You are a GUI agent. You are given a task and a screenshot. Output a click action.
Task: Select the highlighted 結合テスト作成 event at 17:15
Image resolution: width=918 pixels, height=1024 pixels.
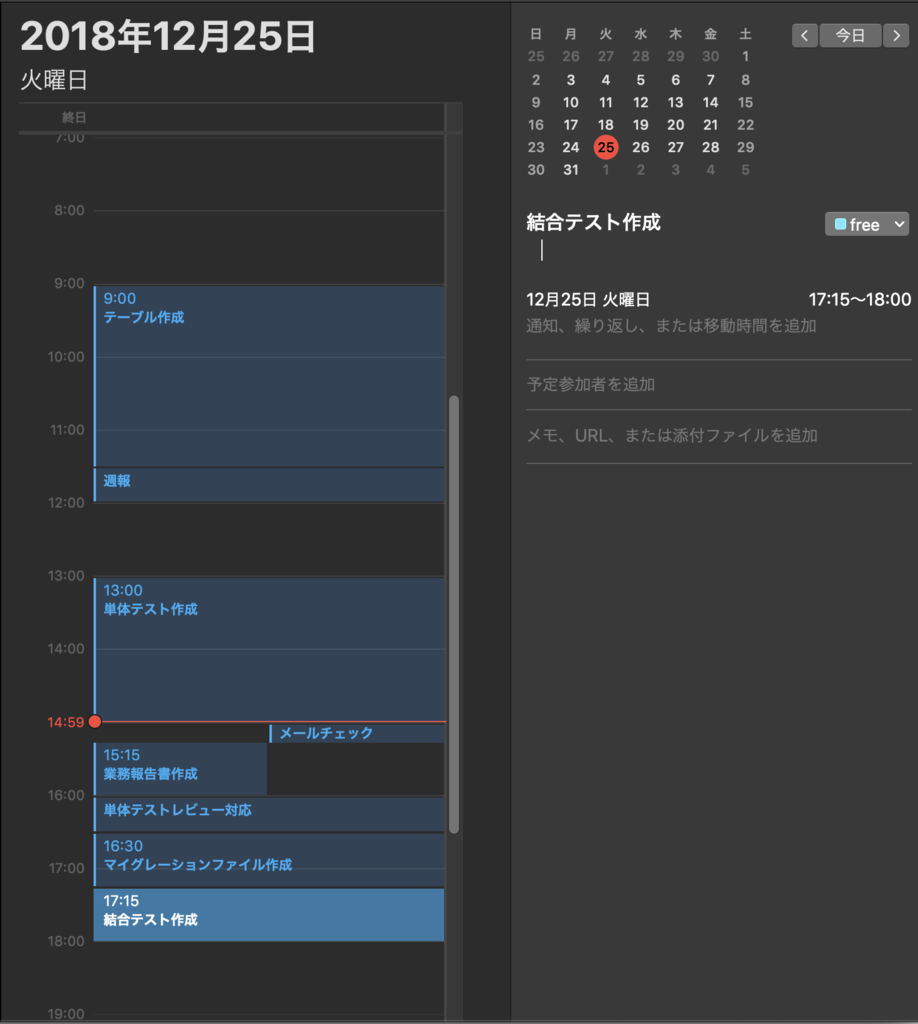pos(269,914)
